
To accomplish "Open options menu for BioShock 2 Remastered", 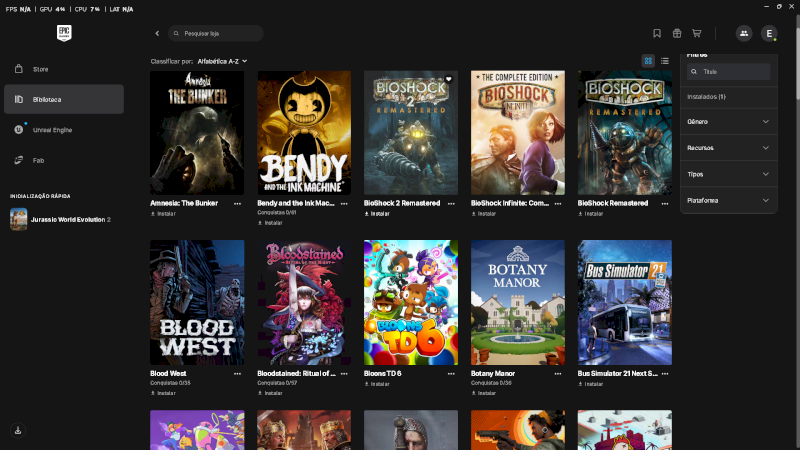I will (x=451, y=204).
